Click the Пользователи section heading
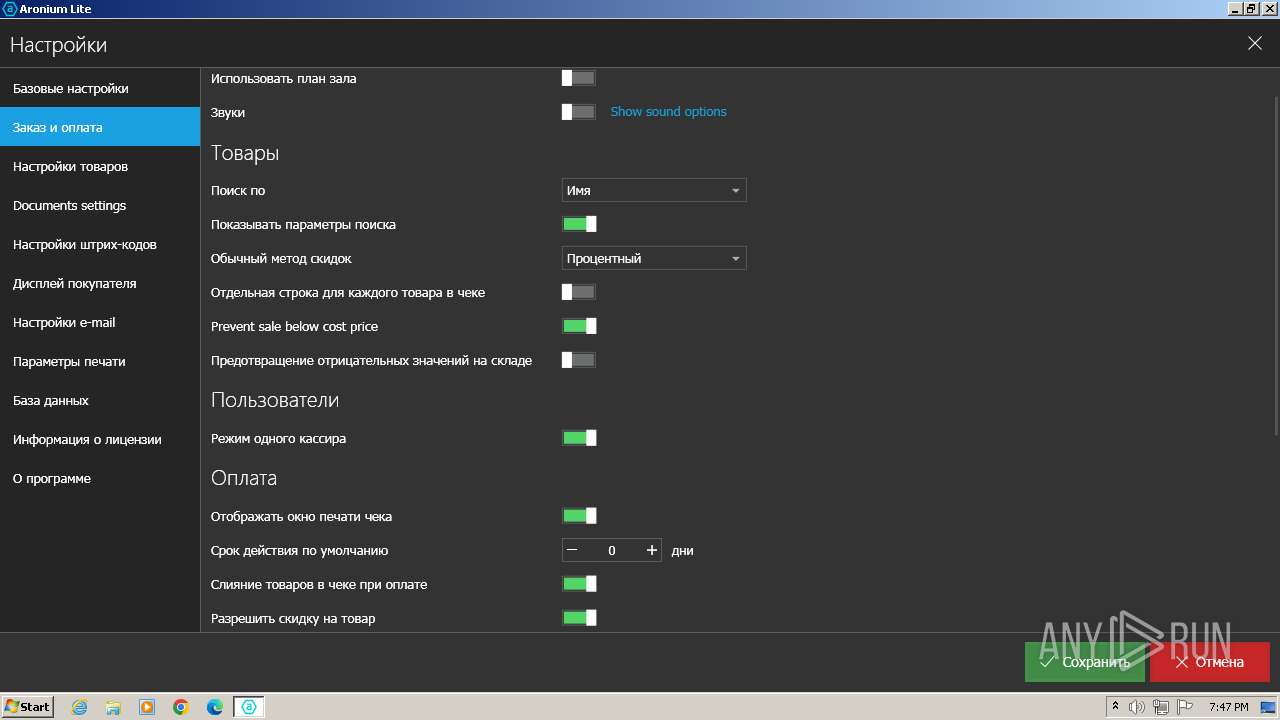The height and width of the screenshot is (720, 1280). tap(275, 400)
